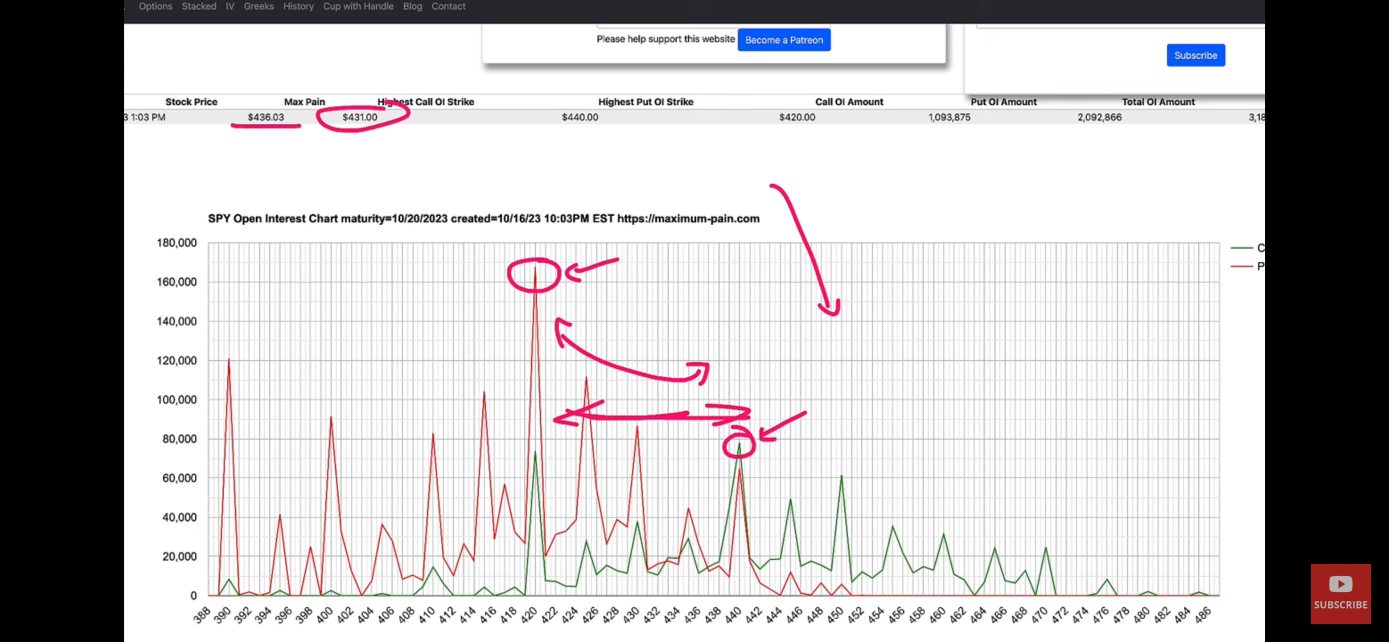Click the Stock Price column header
This screenshot has width=1389, height=642.
pyautogui.click(x=191, y=102)
